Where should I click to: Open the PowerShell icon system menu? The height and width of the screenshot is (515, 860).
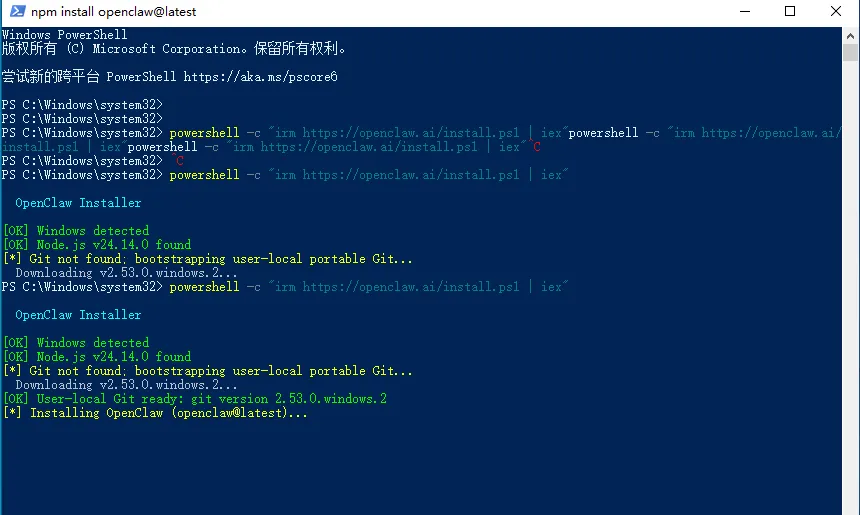(14, 12)
